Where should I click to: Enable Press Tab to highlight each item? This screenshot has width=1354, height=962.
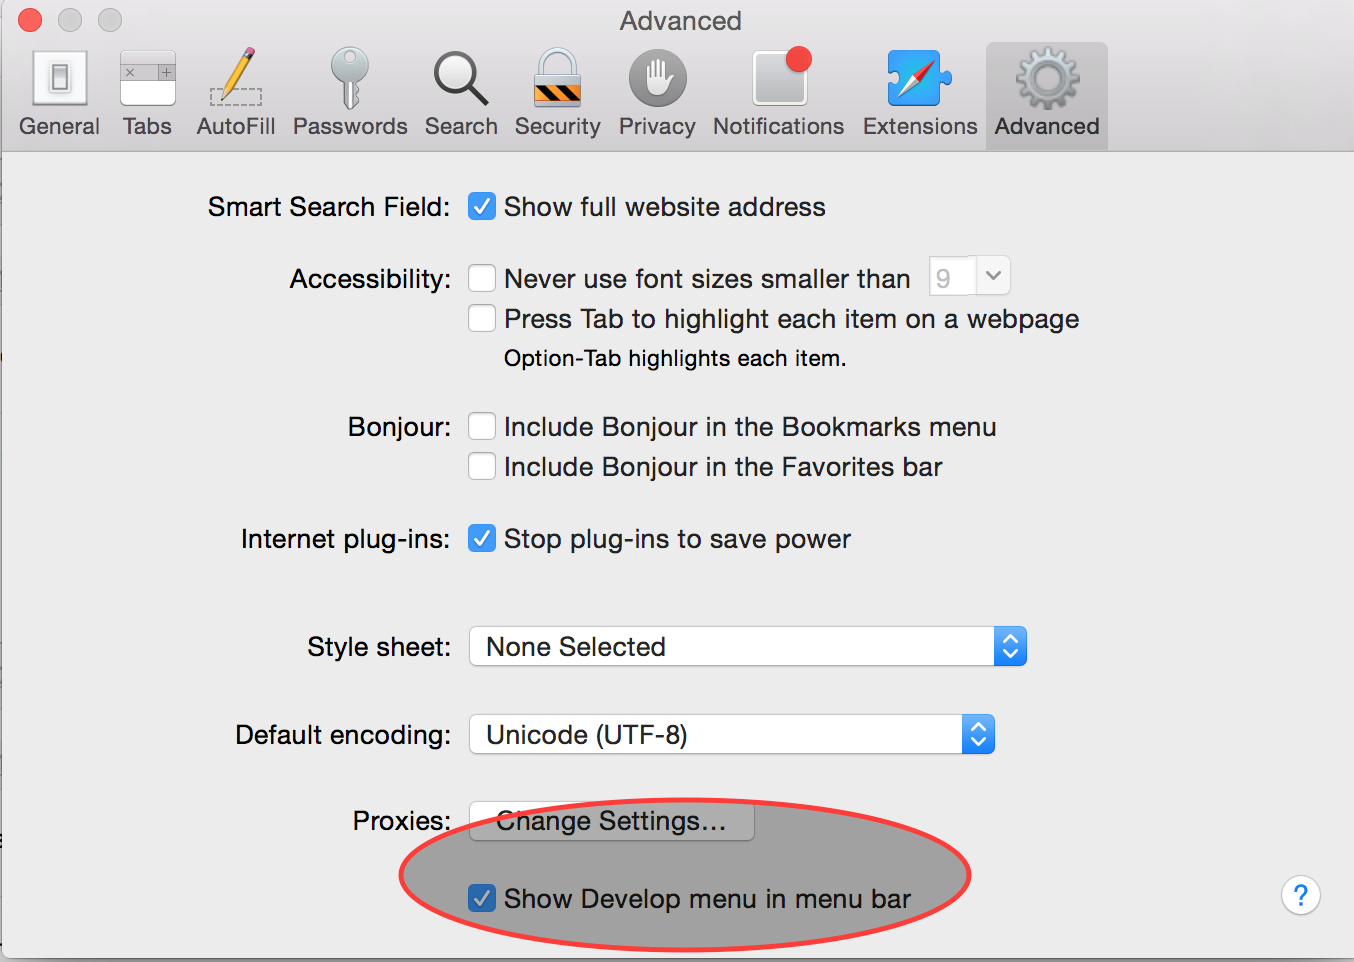tap(482, 319)
